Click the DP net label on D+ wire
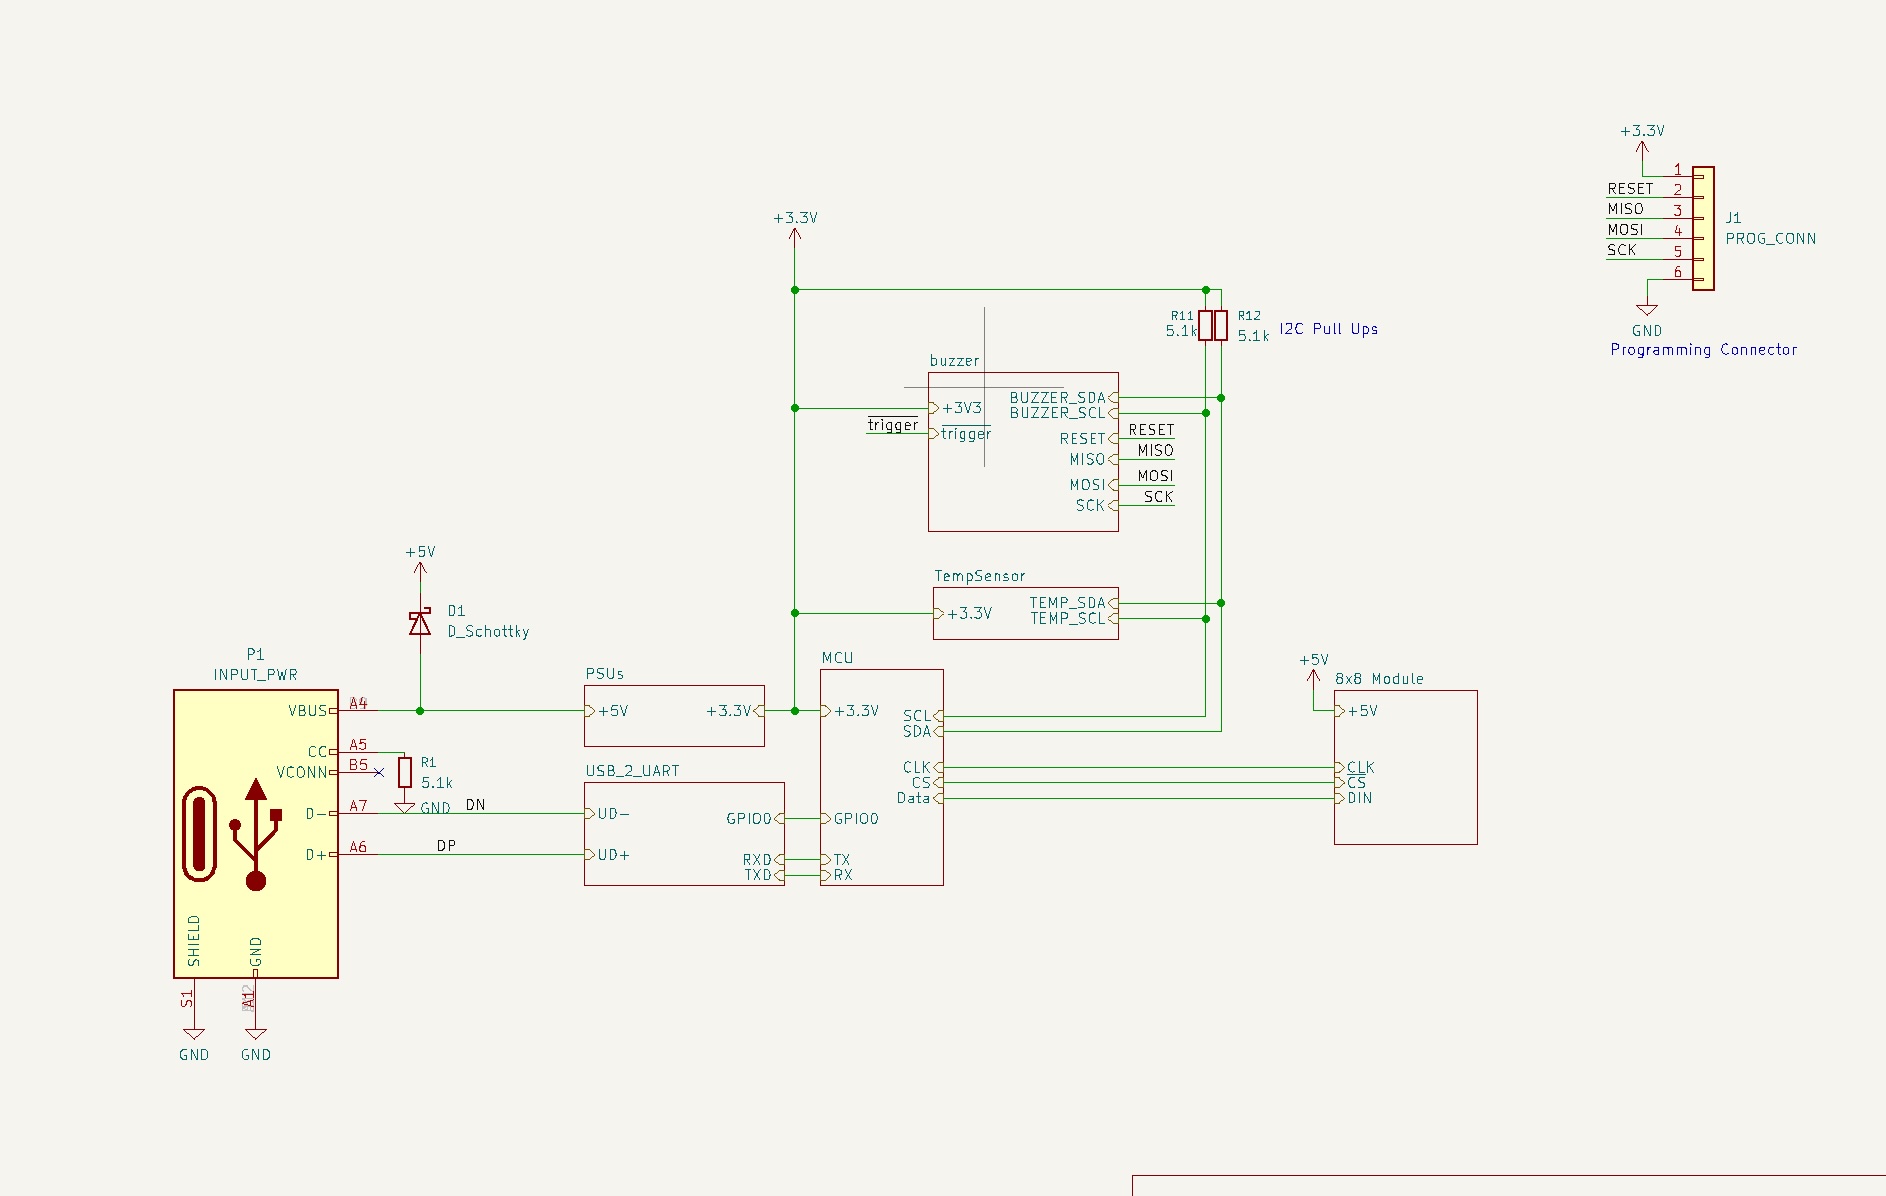 tap(446, 846)
